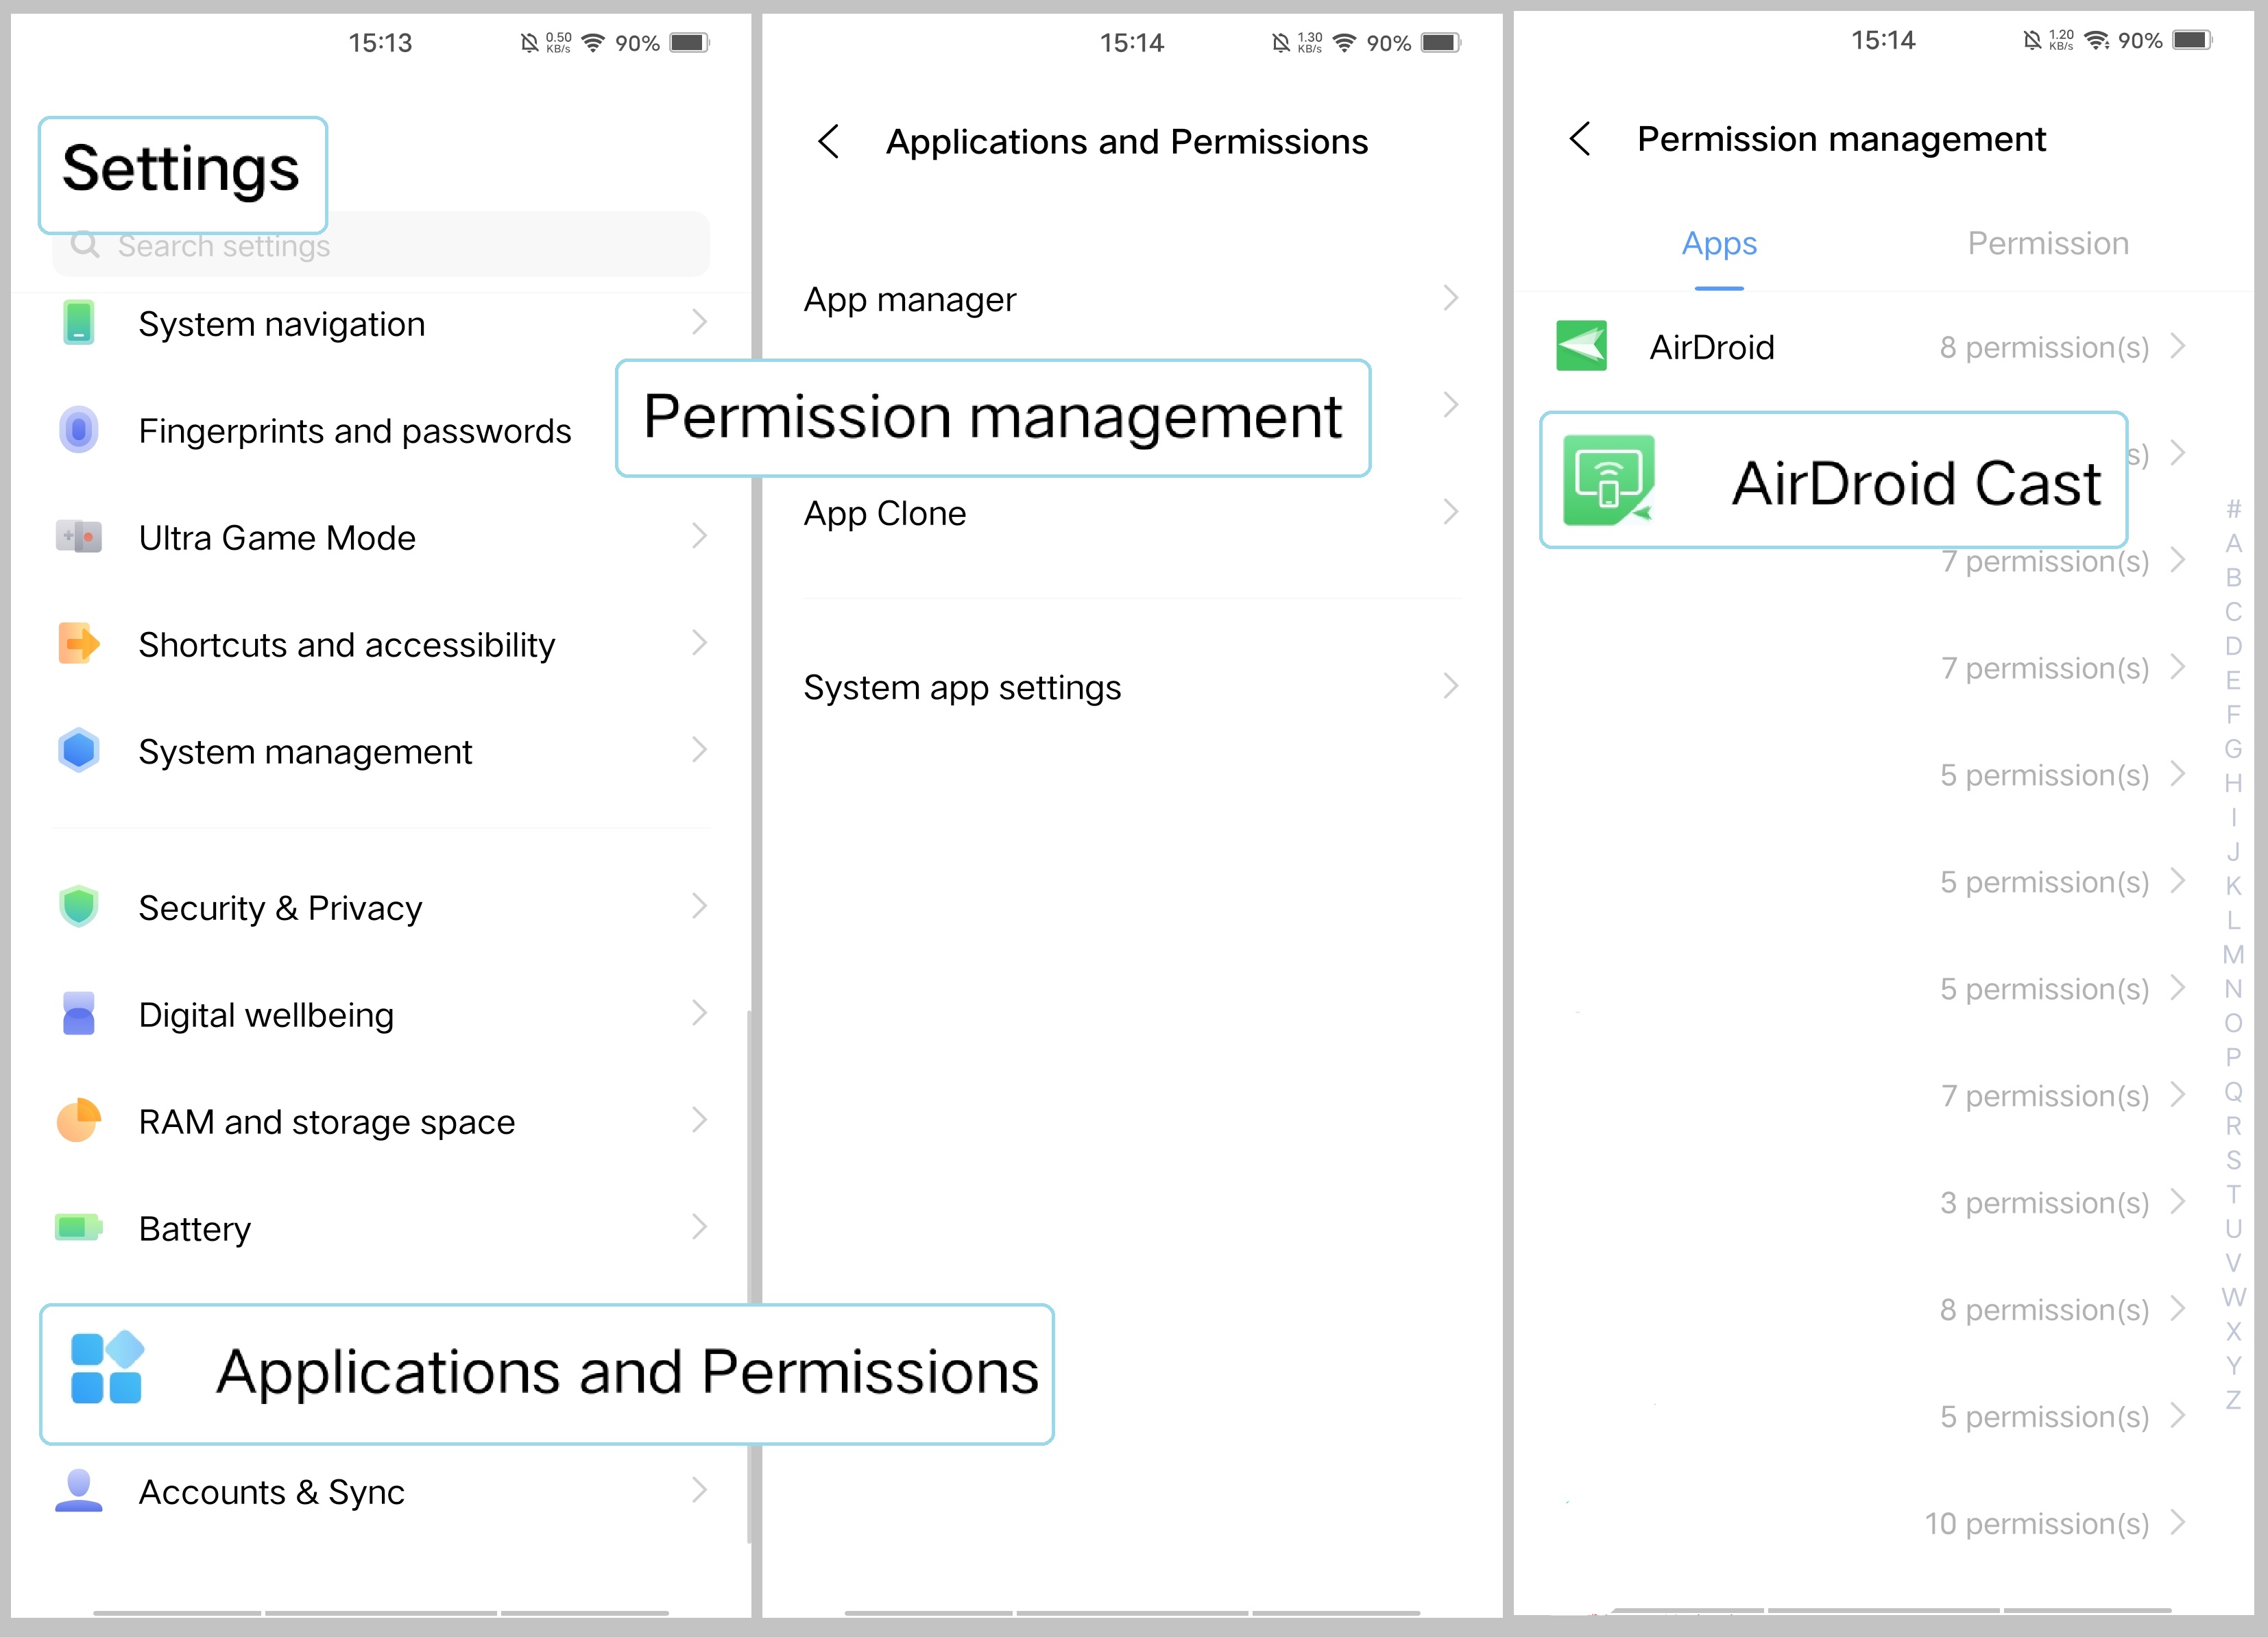2268x1637 pixels.
Task: Click the Search settings field
Action: pos(380,244)
